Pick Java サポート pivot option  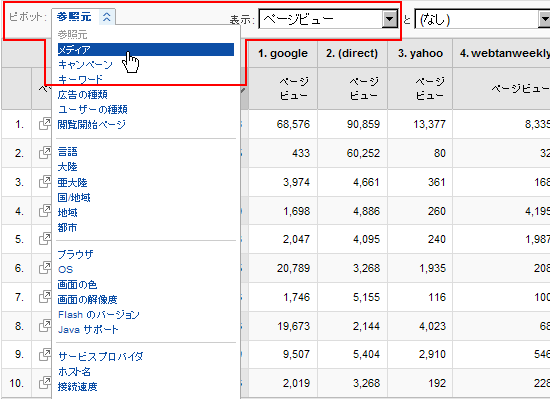88,330
